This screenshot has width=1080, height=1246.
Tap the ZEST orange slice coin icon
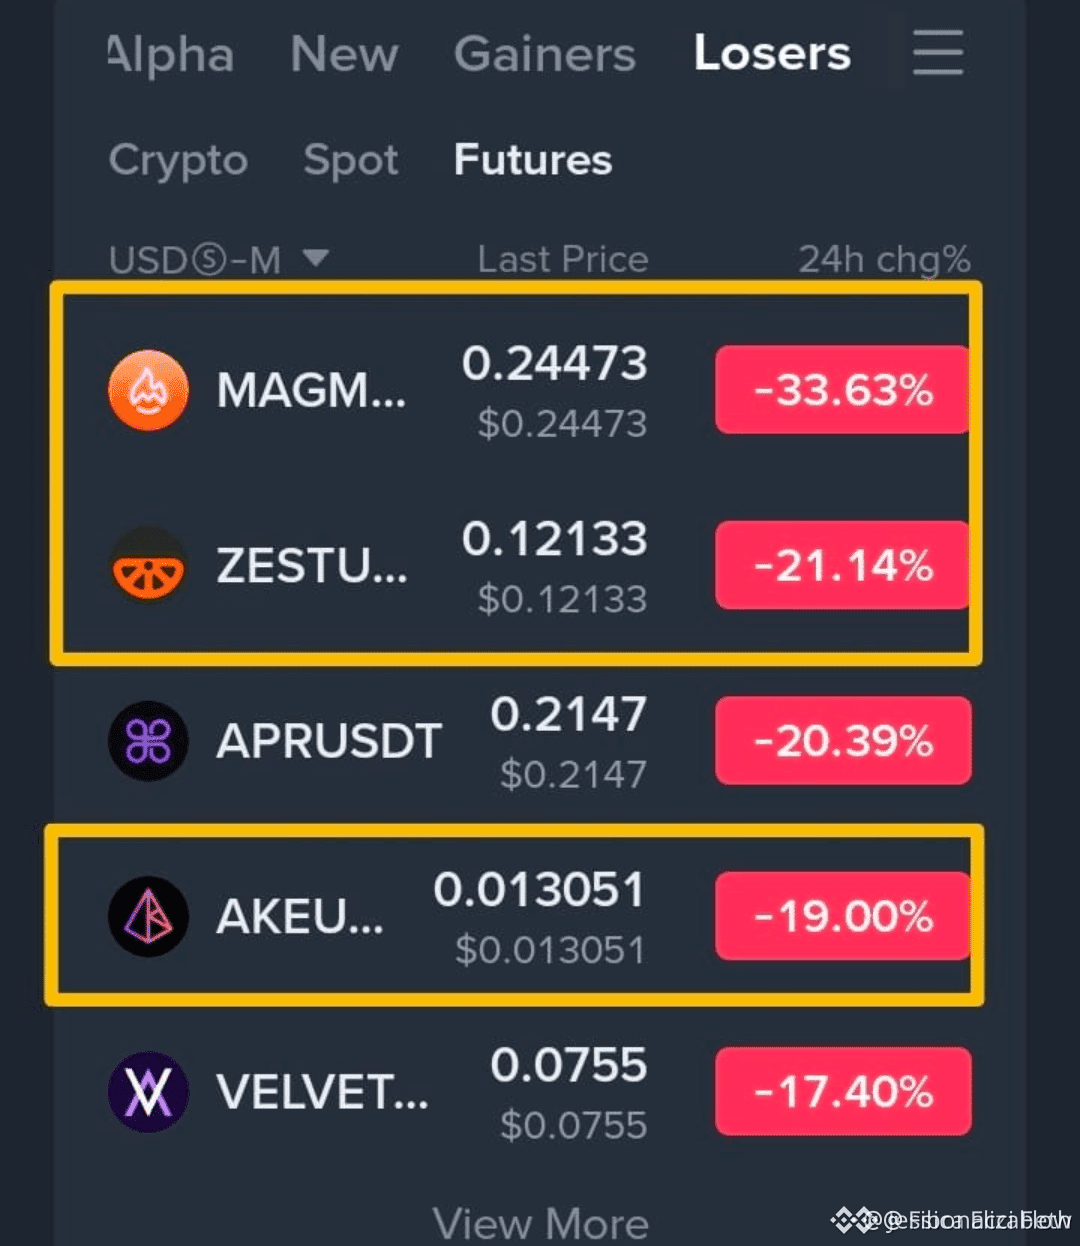coord(148,565)
